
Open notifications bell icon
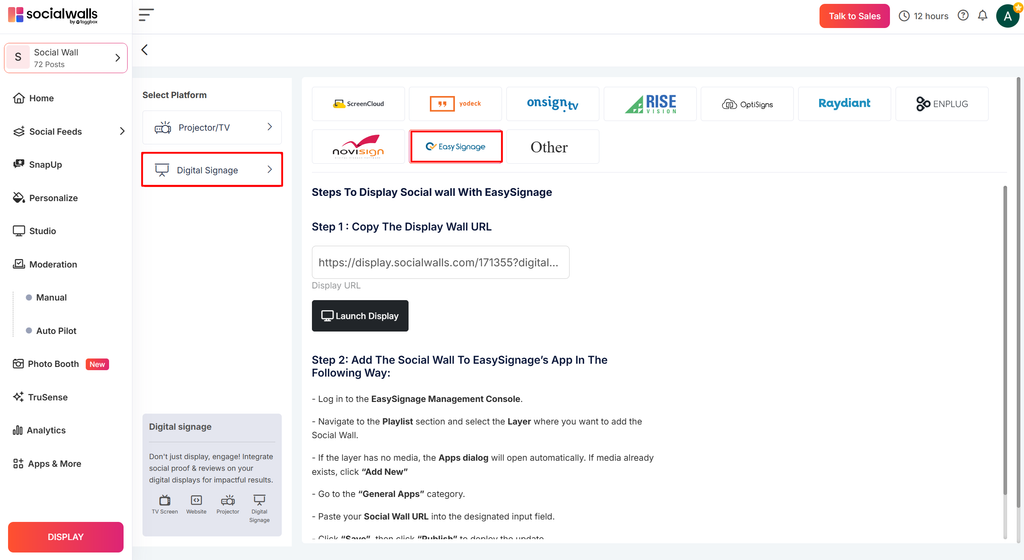982,16
